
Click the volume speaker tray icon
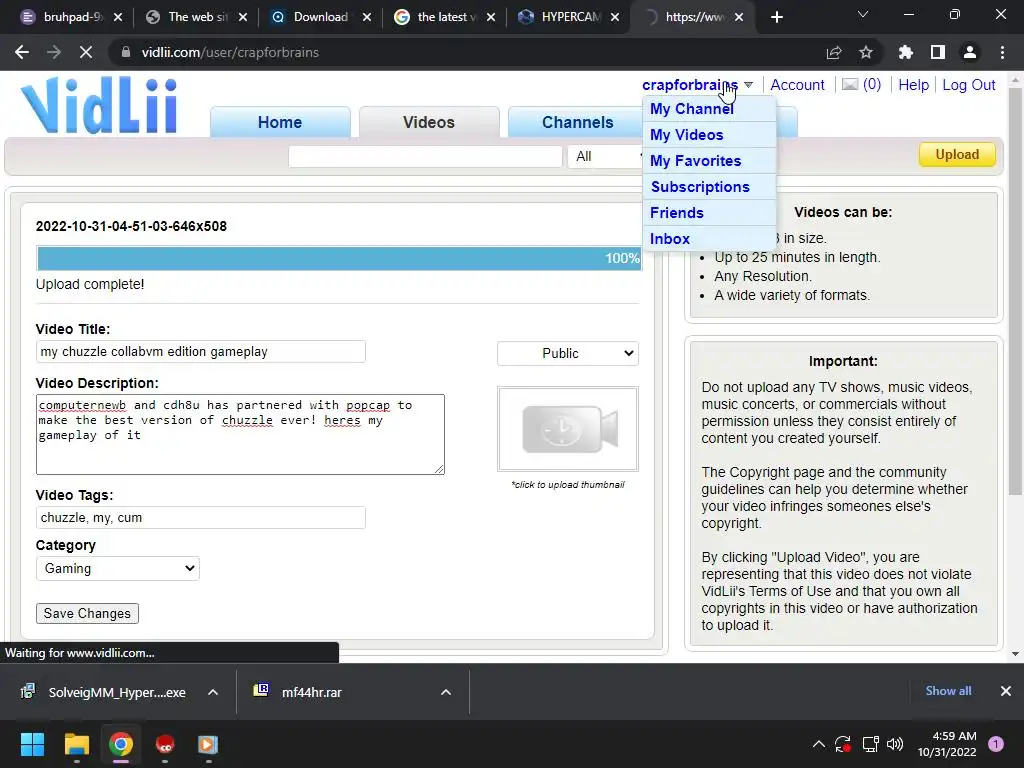pyautogui.click(x=895, y=744)
